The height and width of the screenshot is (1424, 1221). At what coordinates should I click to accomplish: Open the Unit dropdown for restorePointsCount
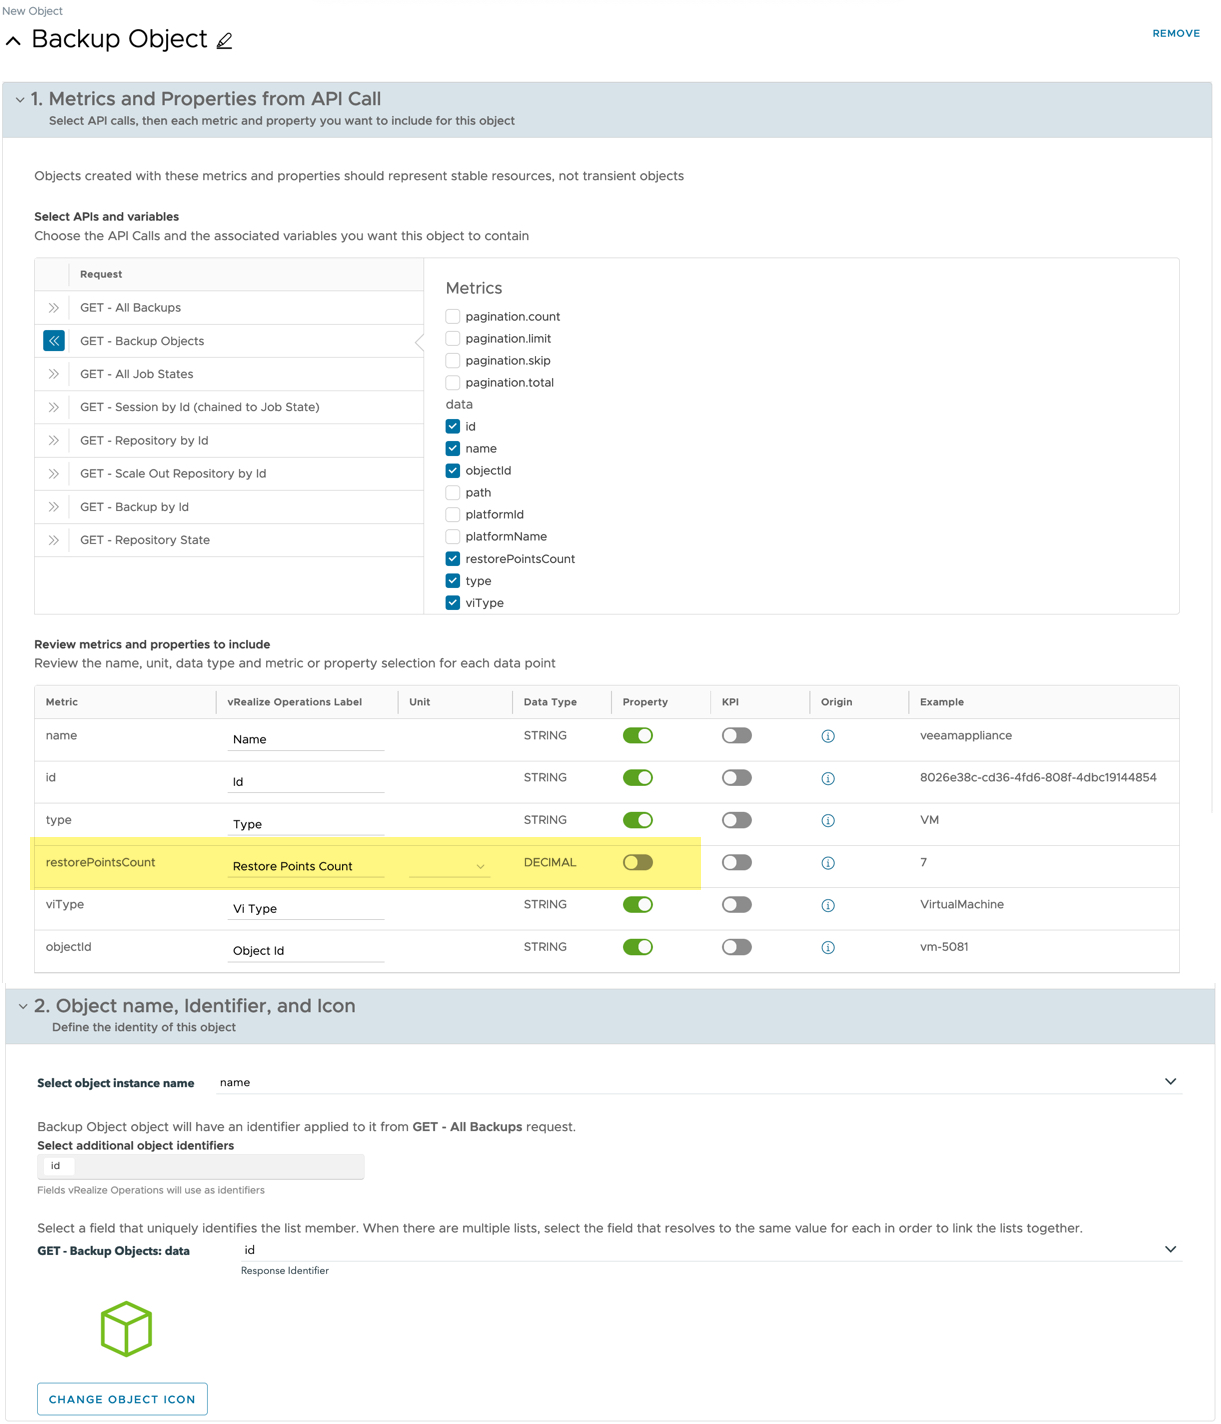tap(449, 866)
